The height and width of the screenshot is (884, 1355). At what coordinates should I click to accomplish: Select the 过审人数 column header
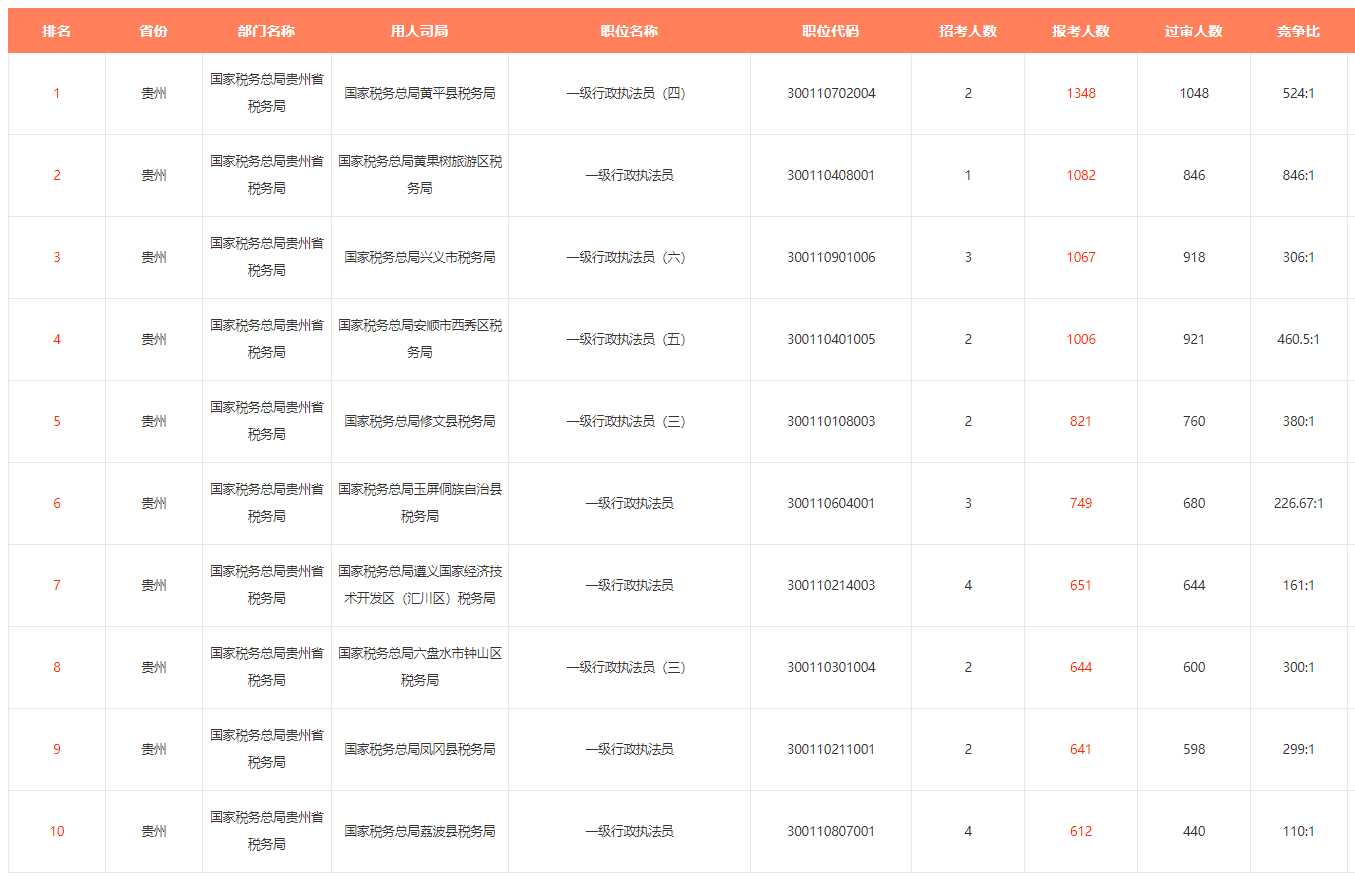pyautogui.click(x=1193, y=31)
